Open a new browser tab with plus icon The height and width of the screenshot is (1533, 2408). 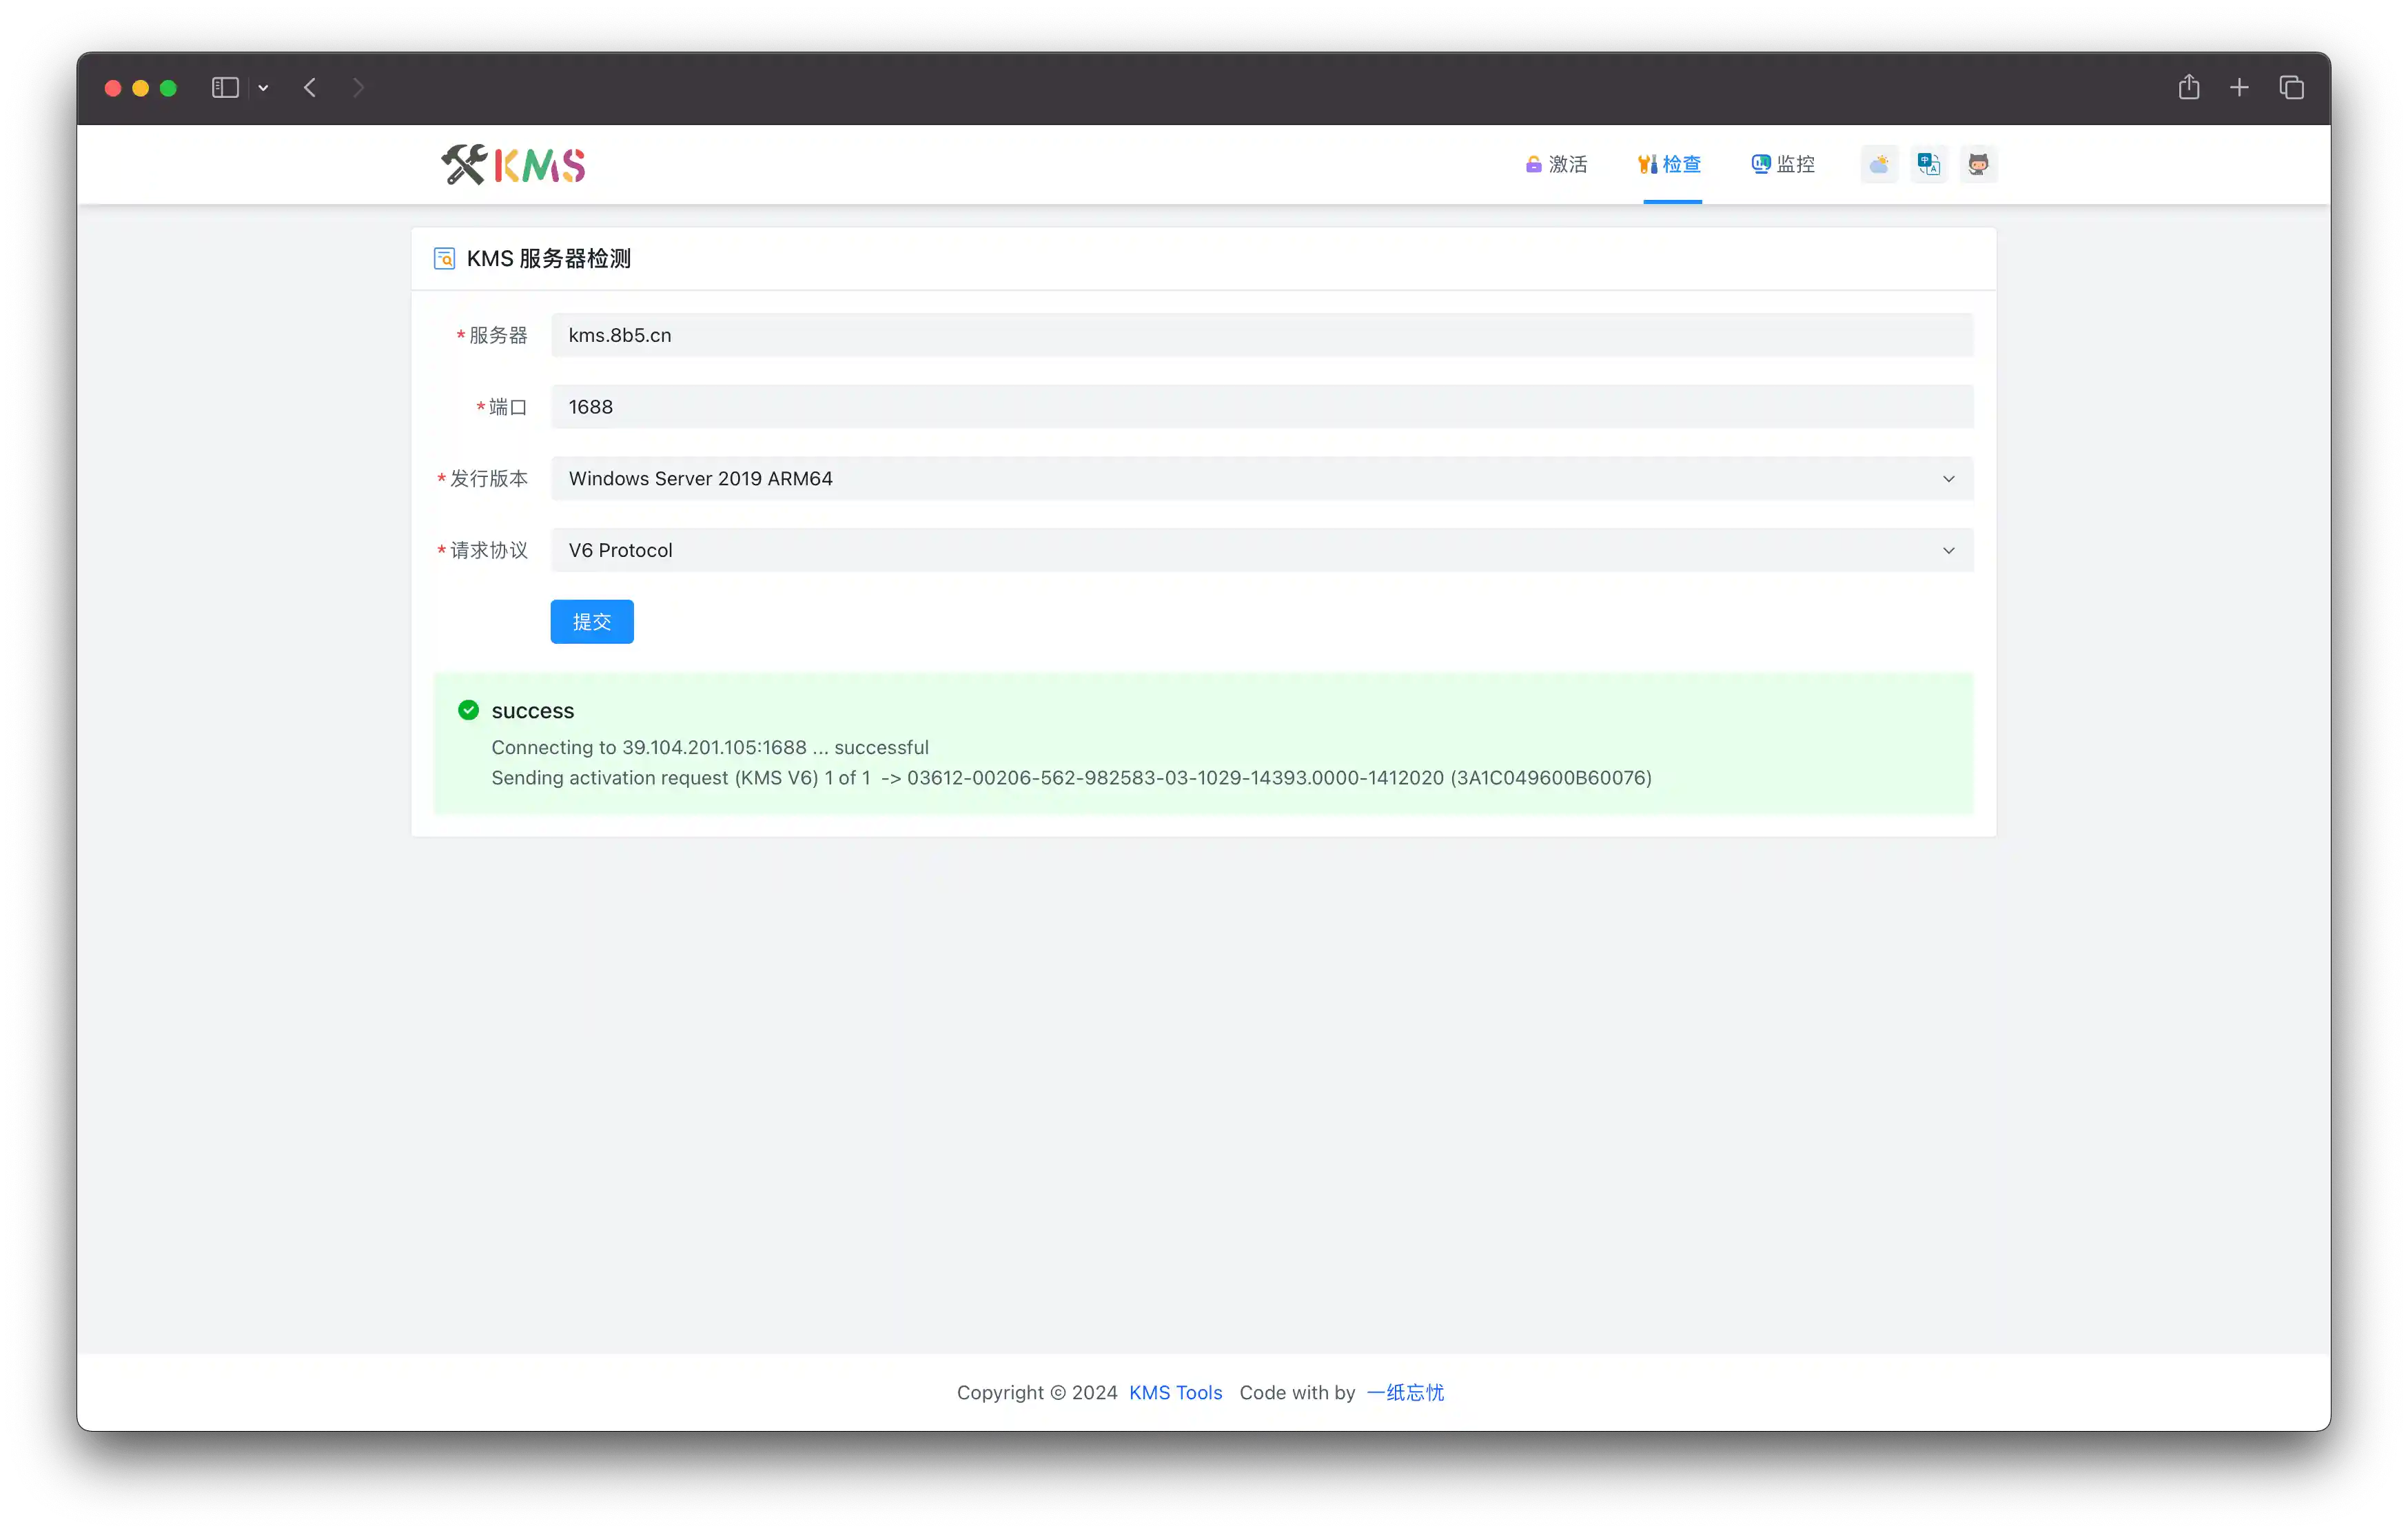pos(2239,88)
